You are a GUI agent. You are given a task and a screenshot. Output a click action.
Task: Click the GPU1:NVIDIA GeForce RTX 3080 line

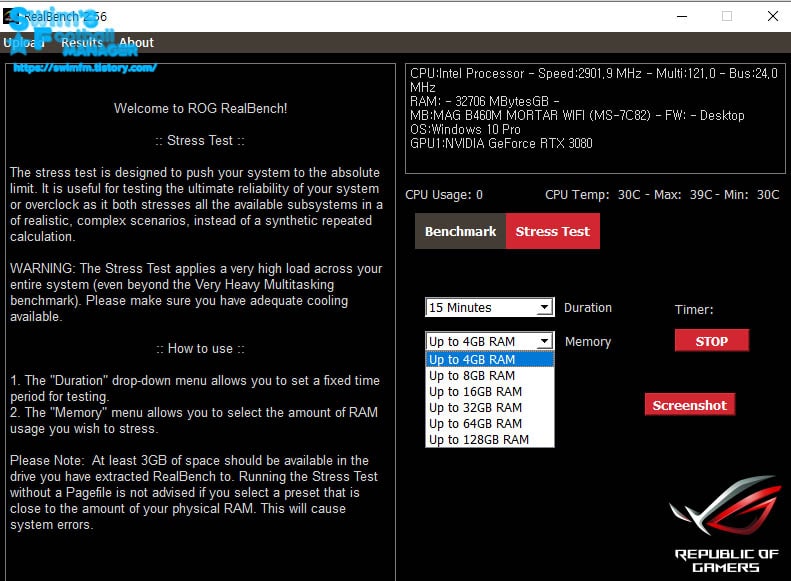tap(501, 143)
